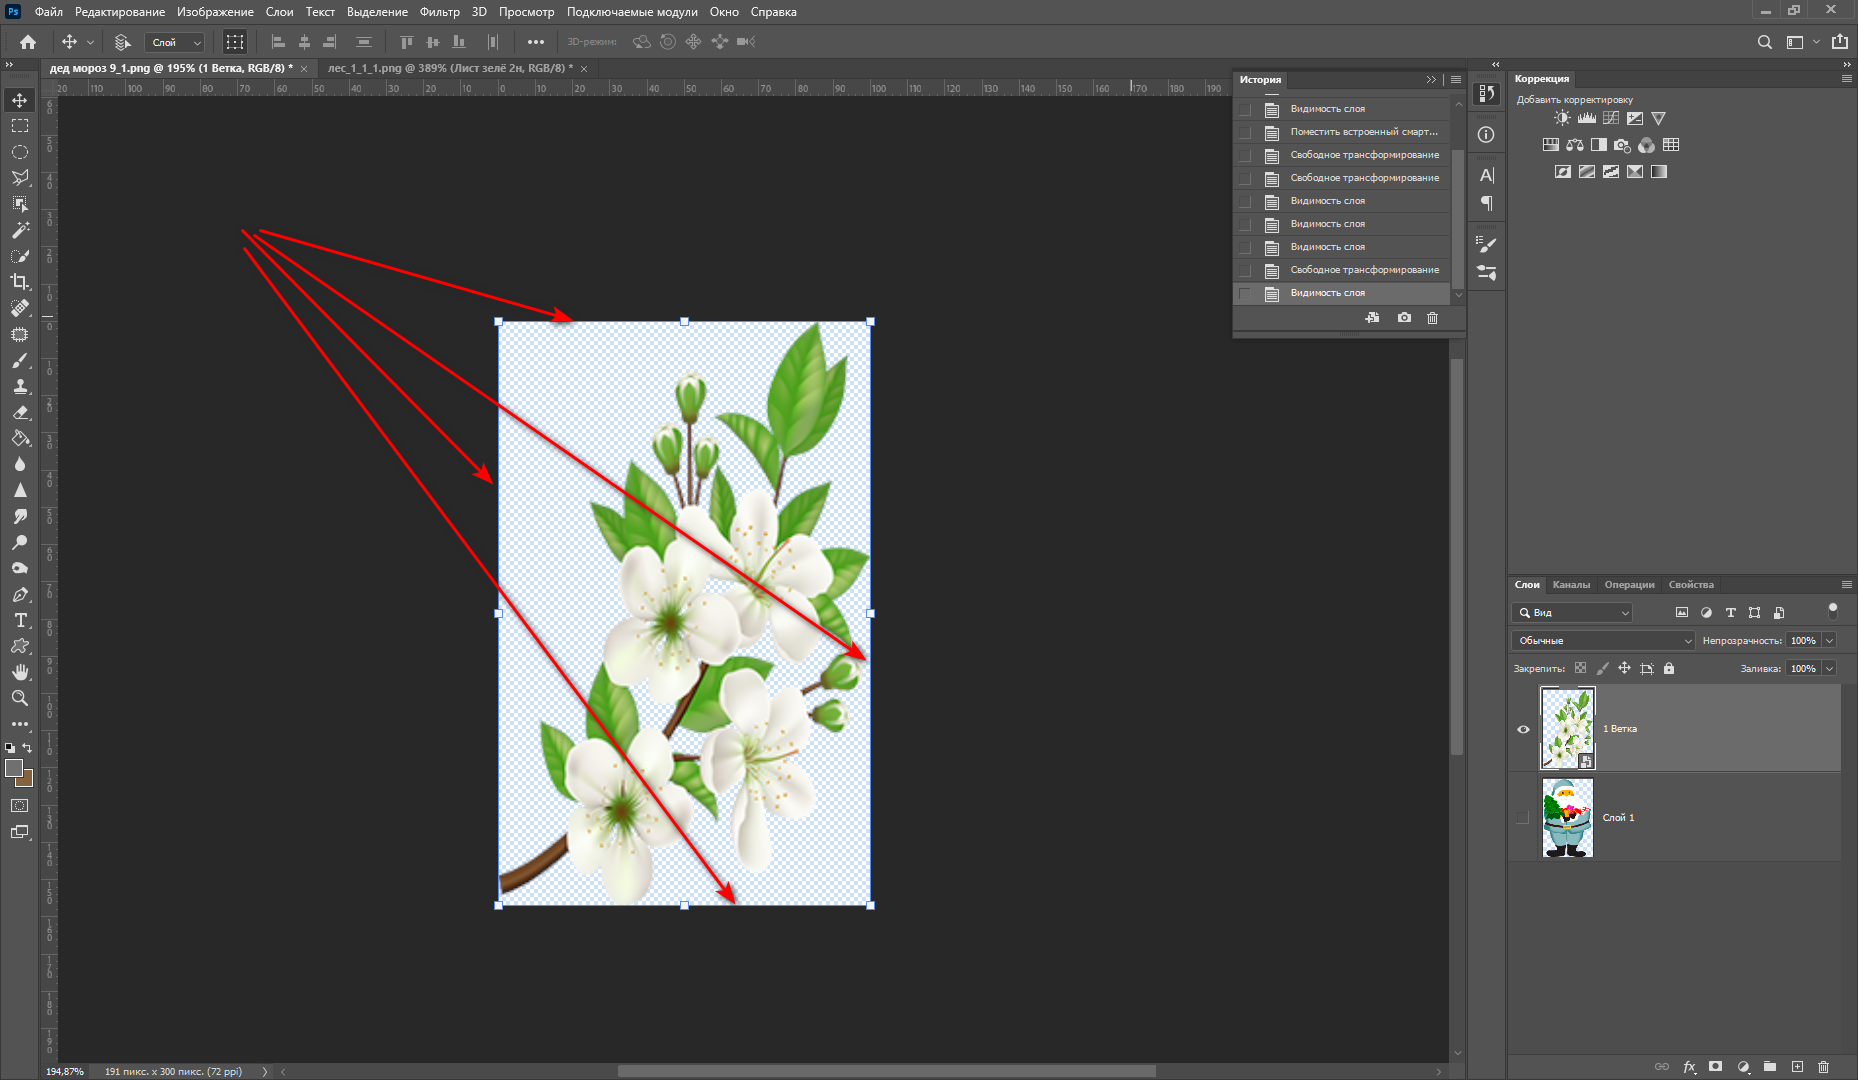Switch to 'Каналы' tab
Screen dimensions: 1858x1080
coord(1571,585)
